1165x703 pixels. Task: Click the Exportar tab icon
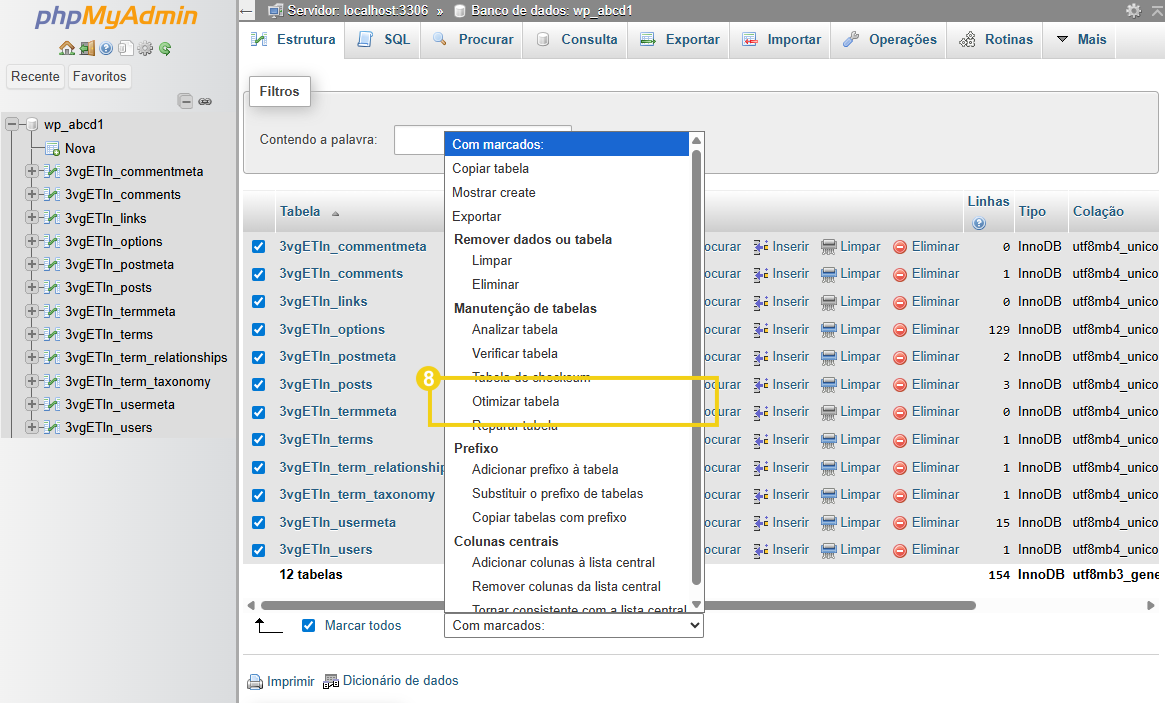(x=649, y=40)
